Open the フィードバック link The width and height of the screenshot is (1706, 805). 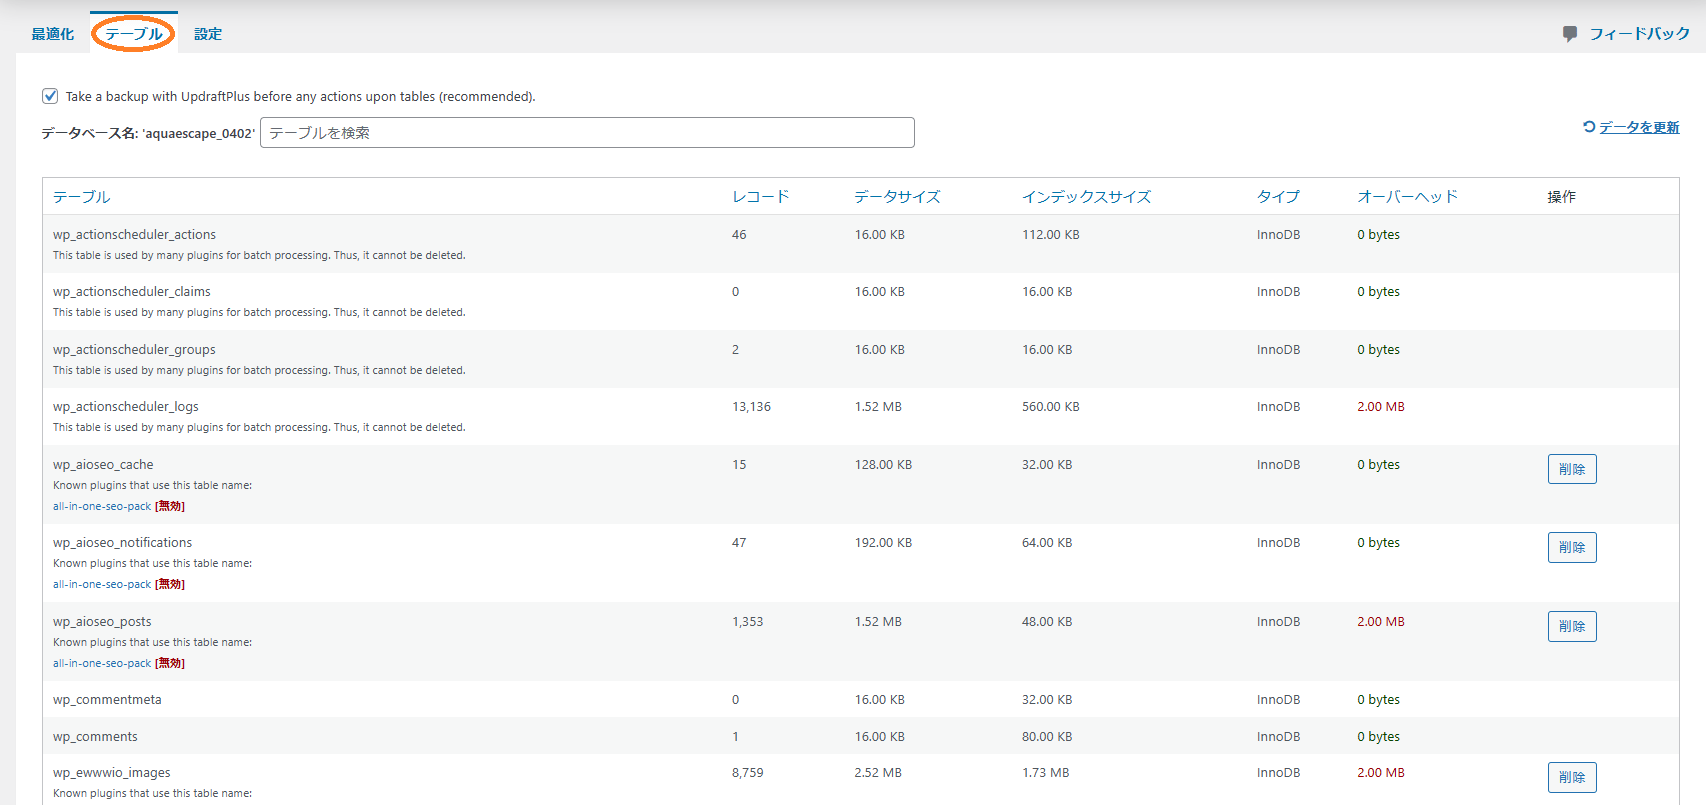tap(1639, 34)
